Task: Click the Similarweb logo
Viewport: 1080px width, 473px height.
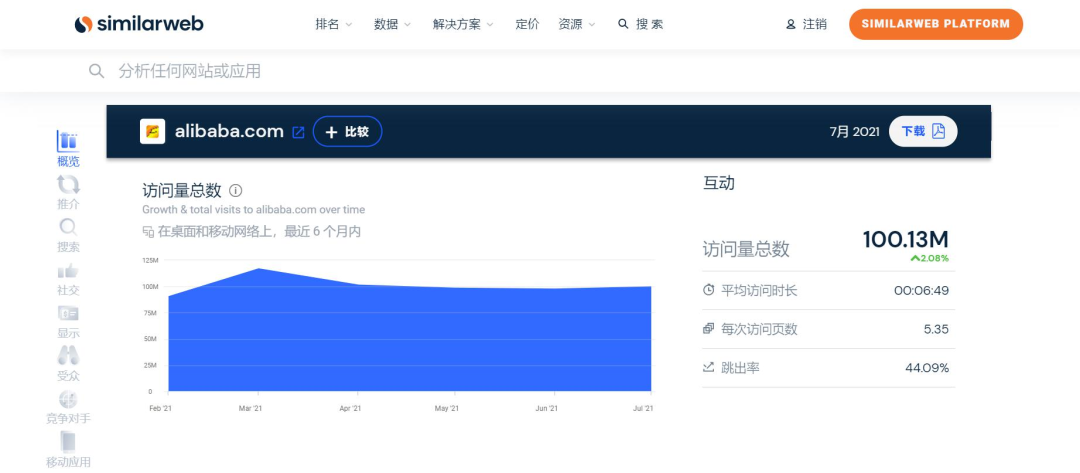Action: [x=139, y=24]
